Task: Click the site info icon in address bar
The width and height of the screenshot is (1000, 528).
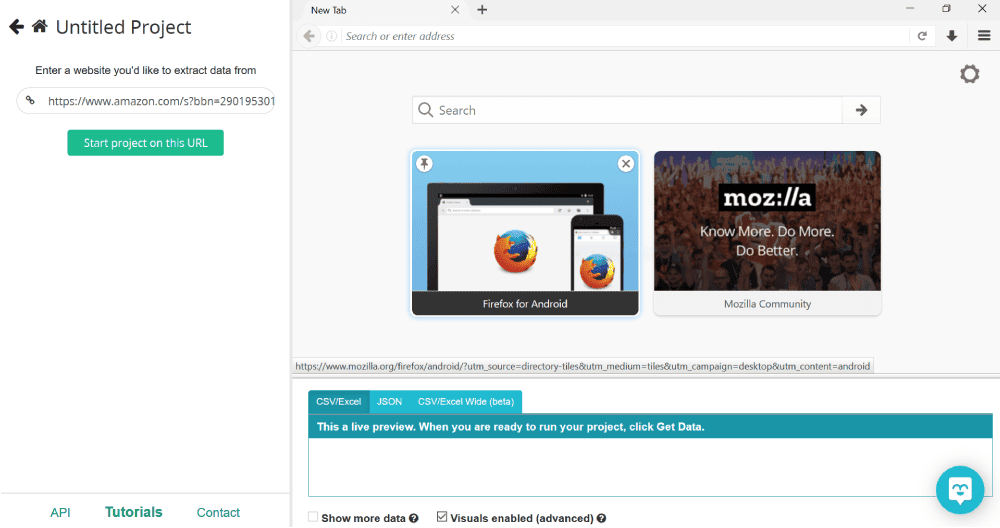Action: [332, 36]
